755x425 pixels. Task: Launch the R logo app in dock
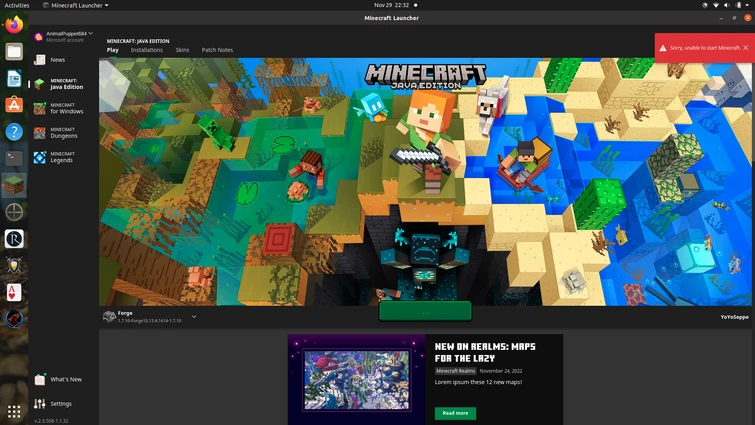point(14,239)
